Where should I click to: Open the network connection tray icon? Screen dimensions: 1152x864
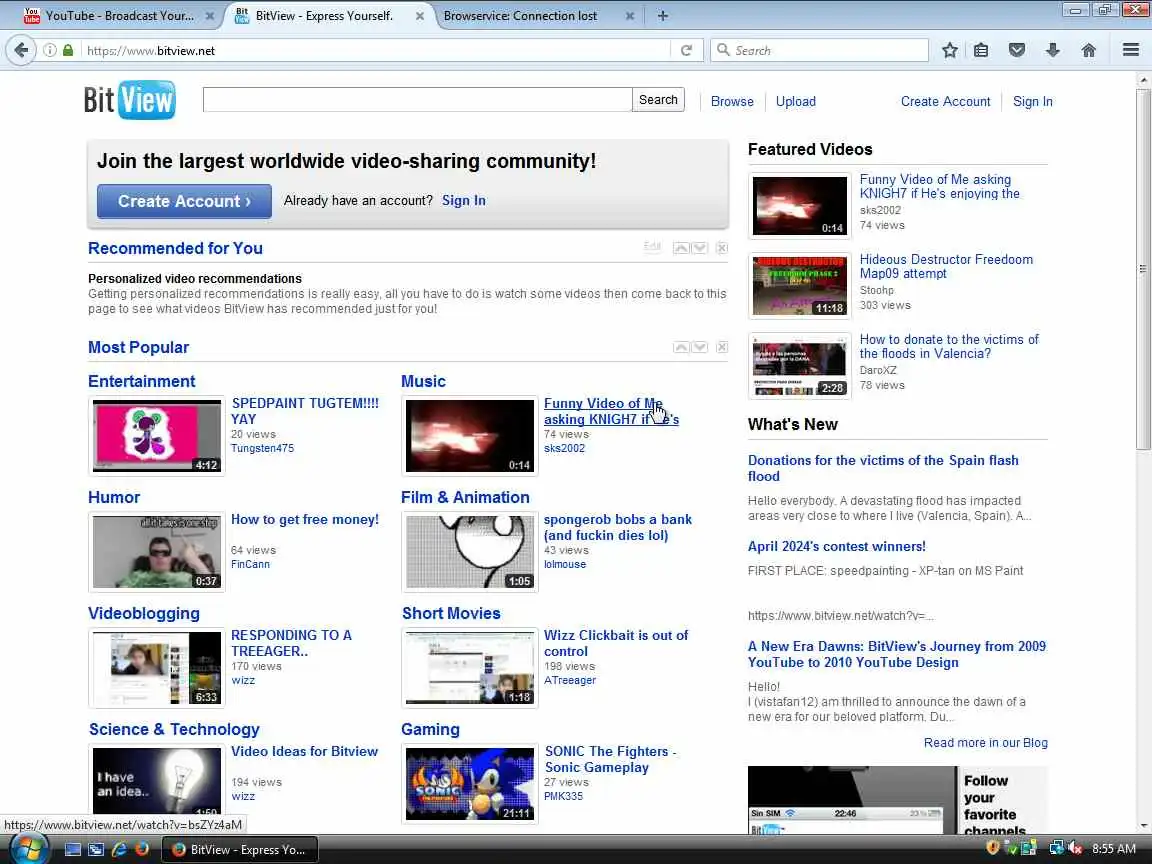coord(1056,849)
